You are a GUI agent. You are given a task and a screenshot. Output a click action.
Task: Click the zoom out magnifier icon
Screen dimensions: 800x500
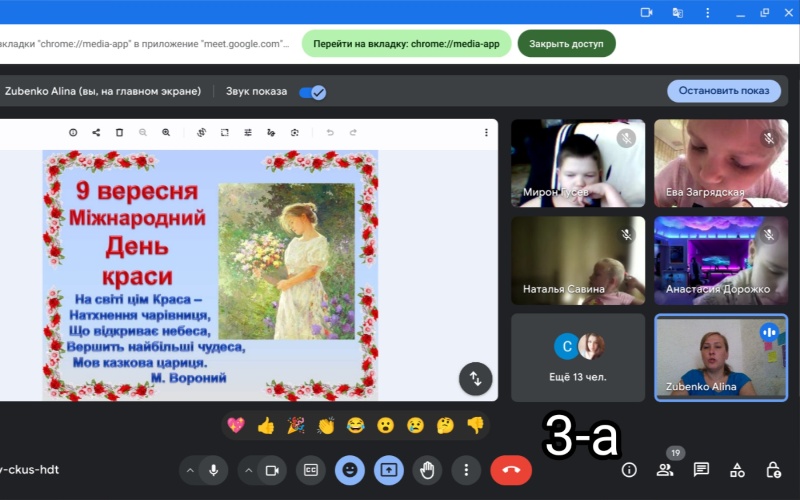pos(143,133)
